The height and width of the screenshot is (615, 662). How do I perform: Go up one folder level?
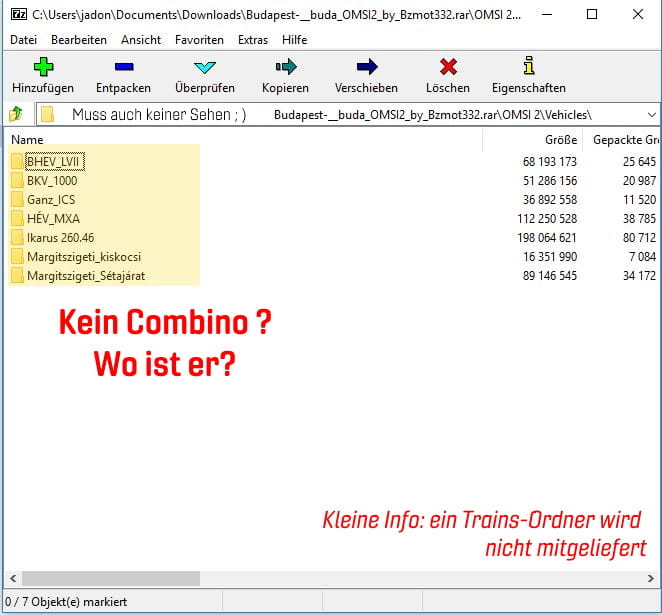(16, 114)
